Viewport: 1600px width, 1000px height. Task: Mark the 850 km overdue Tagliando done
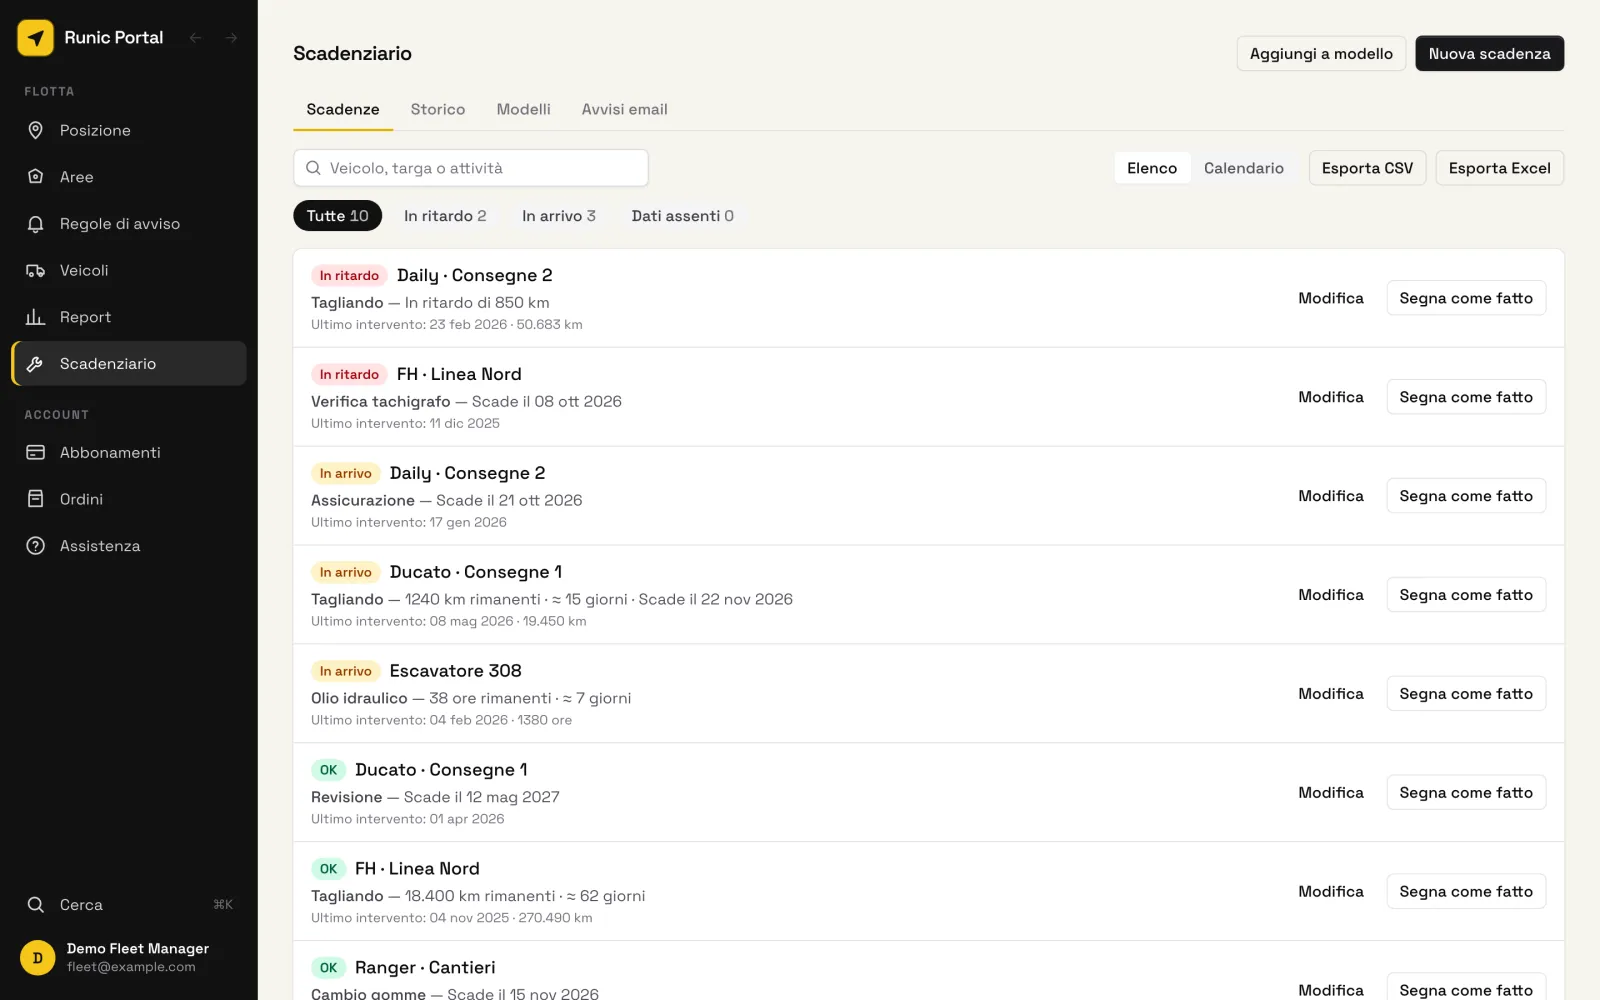1466,298
